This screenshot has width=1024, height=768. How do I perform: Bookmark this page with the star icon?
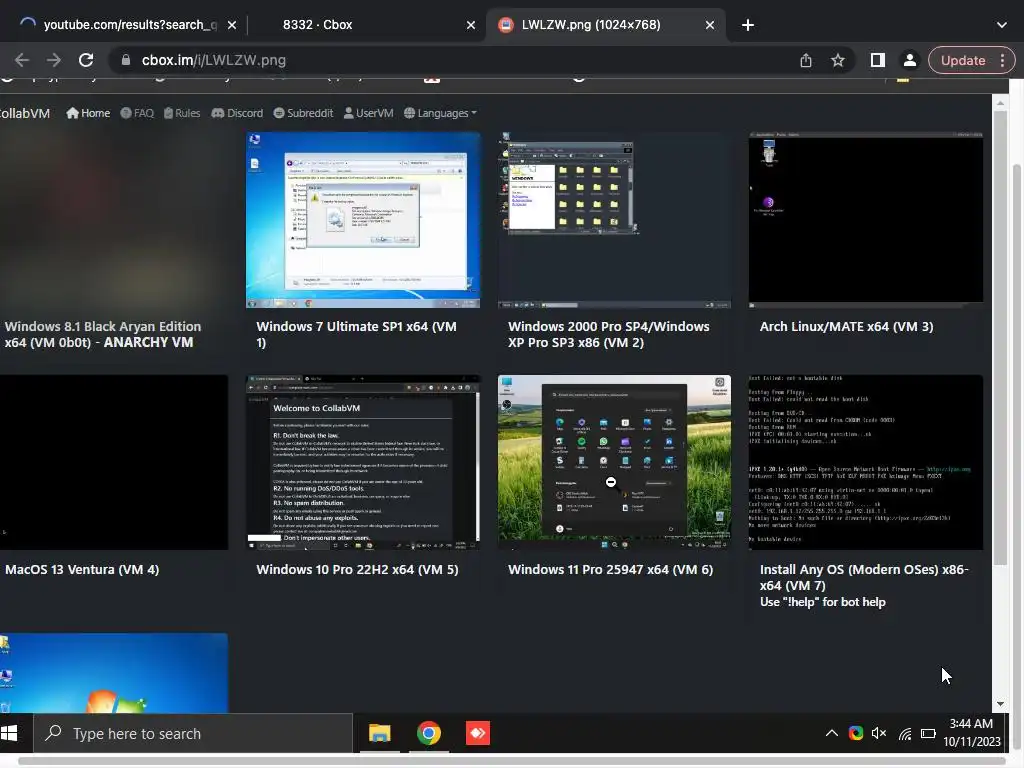(x=838, y=60)
